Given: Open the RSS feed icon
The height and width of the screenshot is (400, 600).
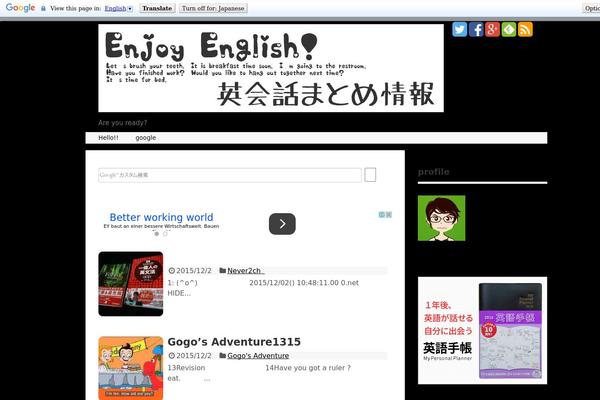Looking at the screenshot, I should [x=525, y=29].
